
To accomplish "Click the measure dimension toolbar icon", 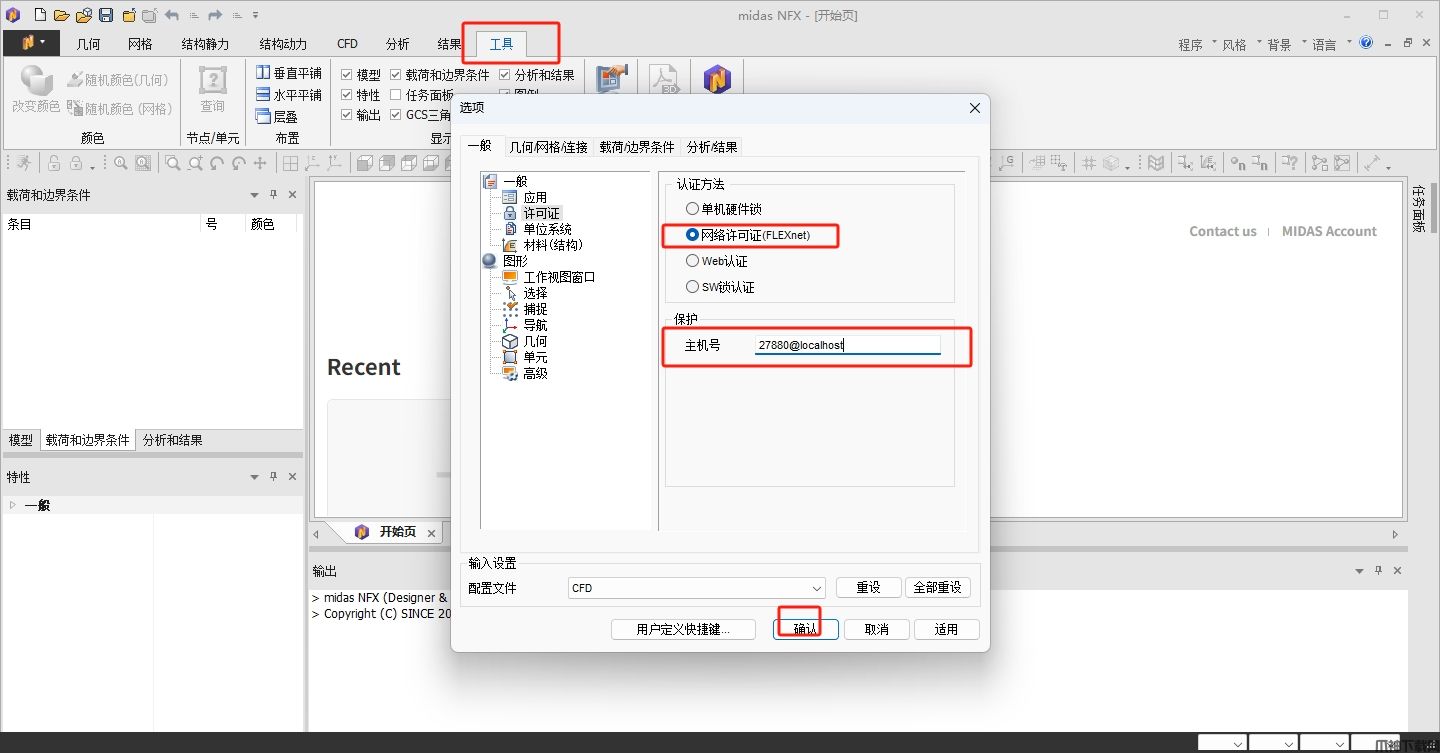I will click(1372, 163).
